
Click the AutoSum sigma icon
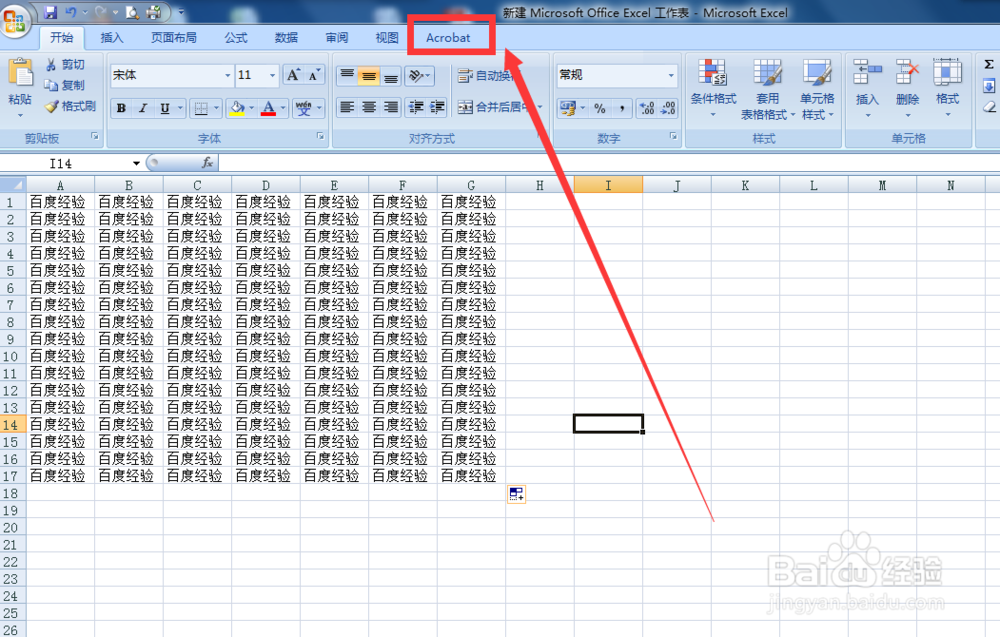[989, 65]
